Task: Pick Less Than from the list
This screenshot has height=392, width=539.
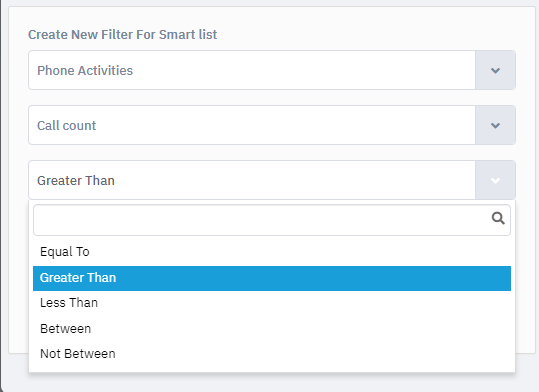Action: (x=272, y=303)
